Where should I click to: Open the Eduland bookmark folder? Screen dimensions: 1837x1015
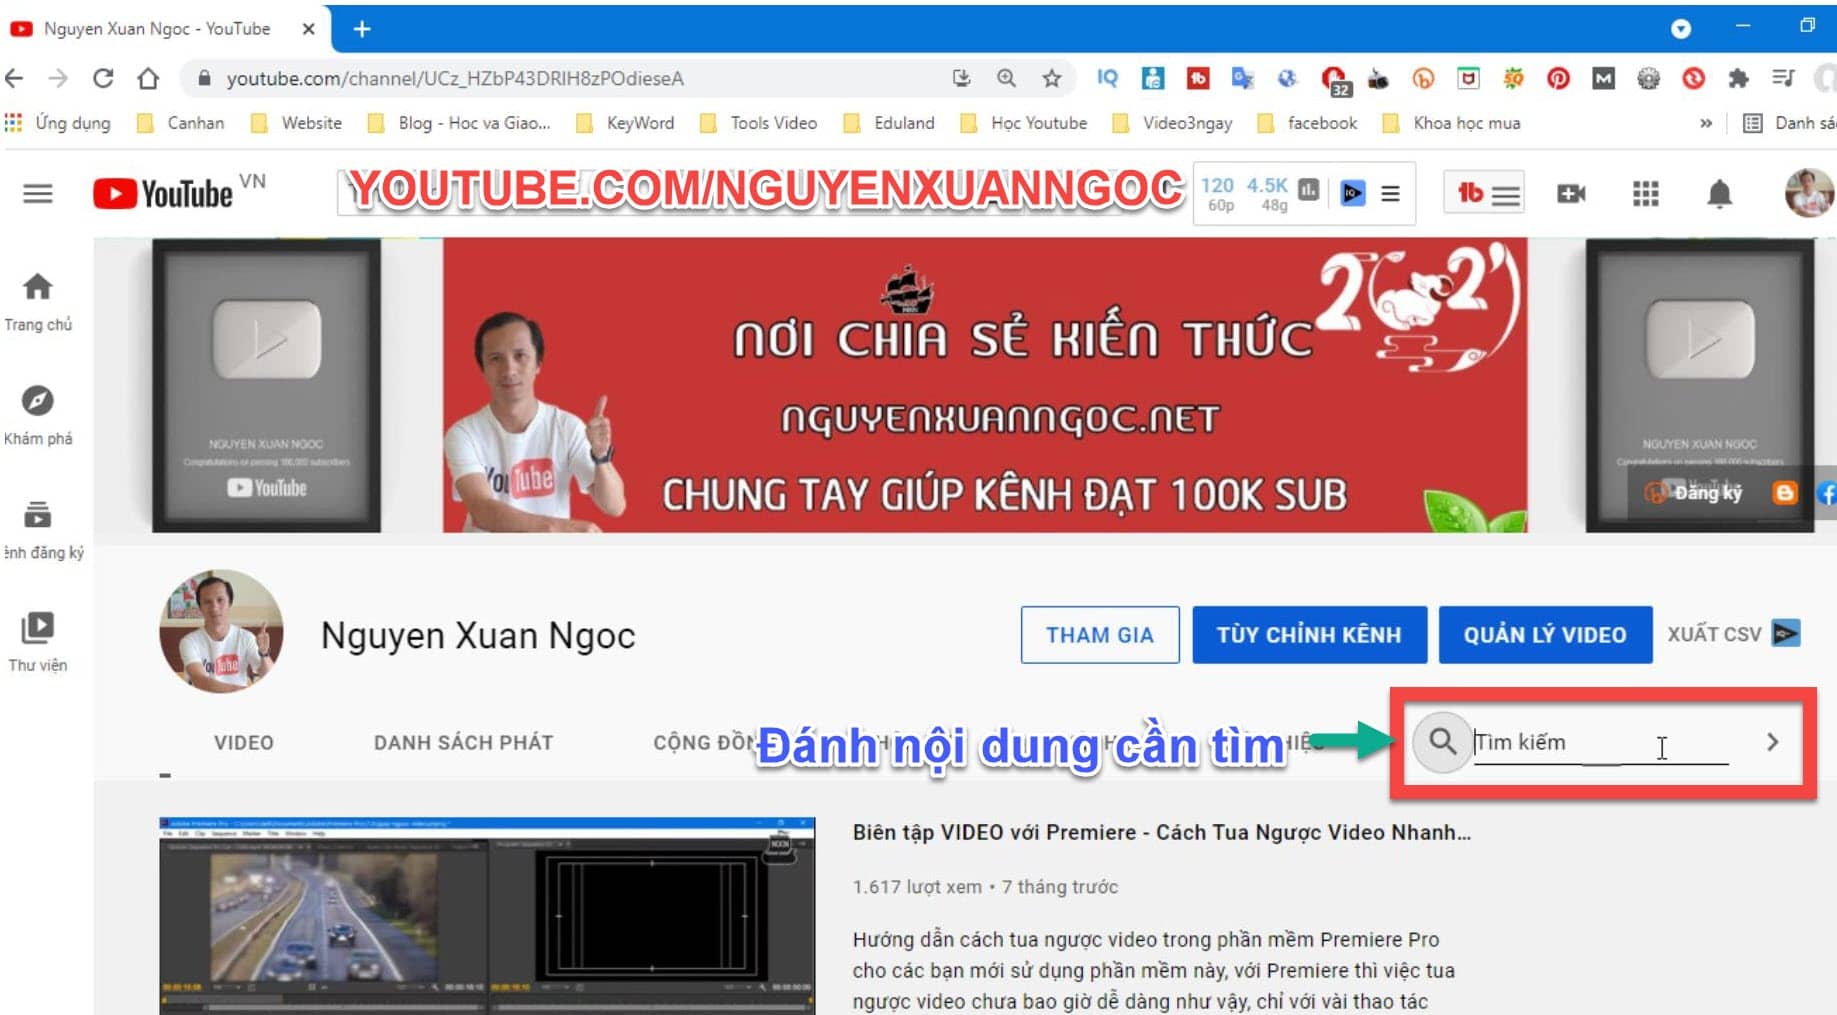coord(889,123)
